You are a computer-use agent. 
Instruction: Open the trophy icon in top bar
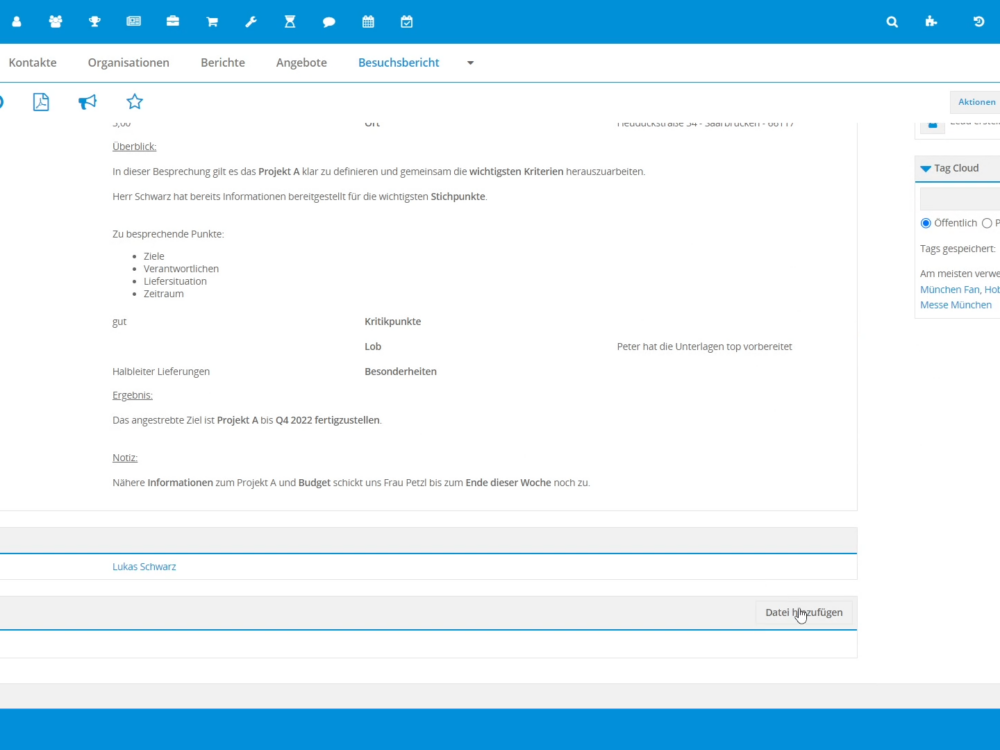94,21
